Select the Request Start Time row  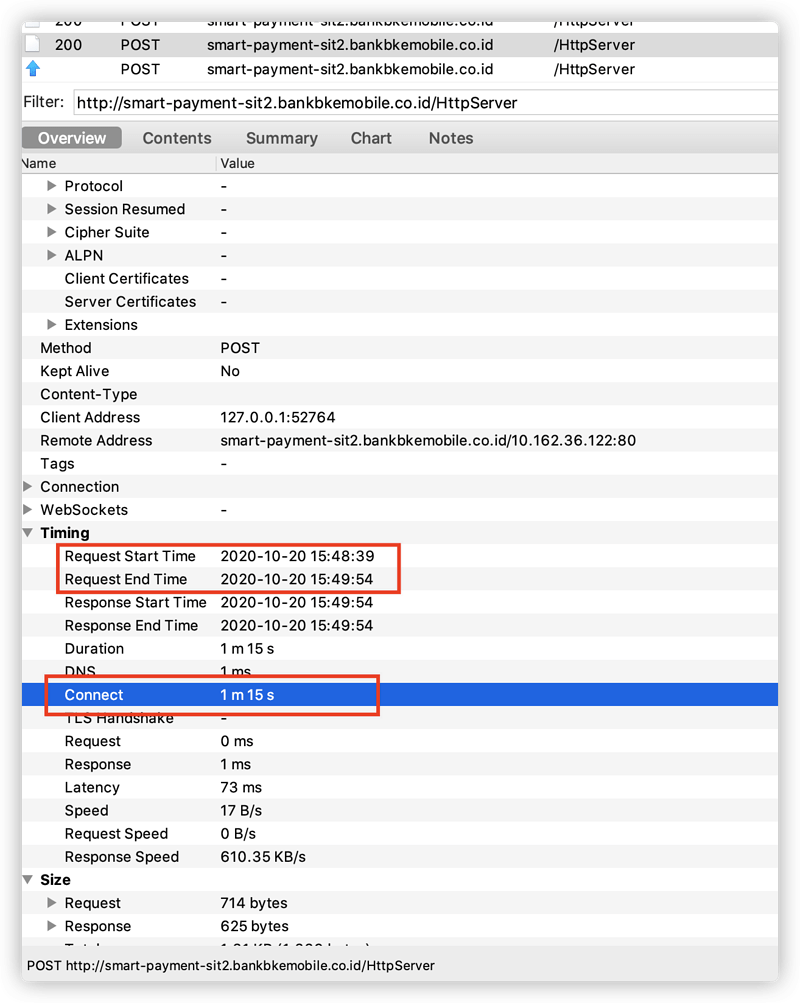click(x=400, y=556)
